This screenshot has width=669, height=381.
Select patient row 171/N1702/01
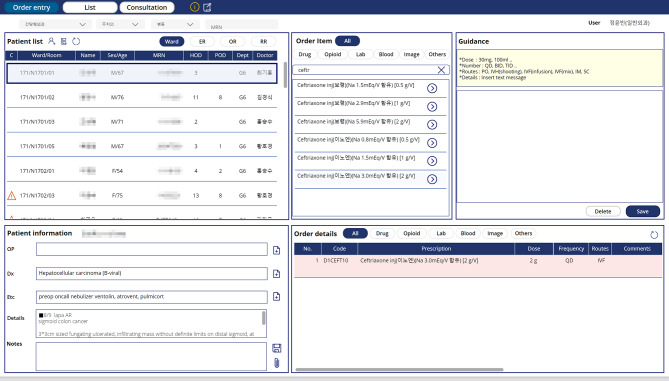click(142, 171)
